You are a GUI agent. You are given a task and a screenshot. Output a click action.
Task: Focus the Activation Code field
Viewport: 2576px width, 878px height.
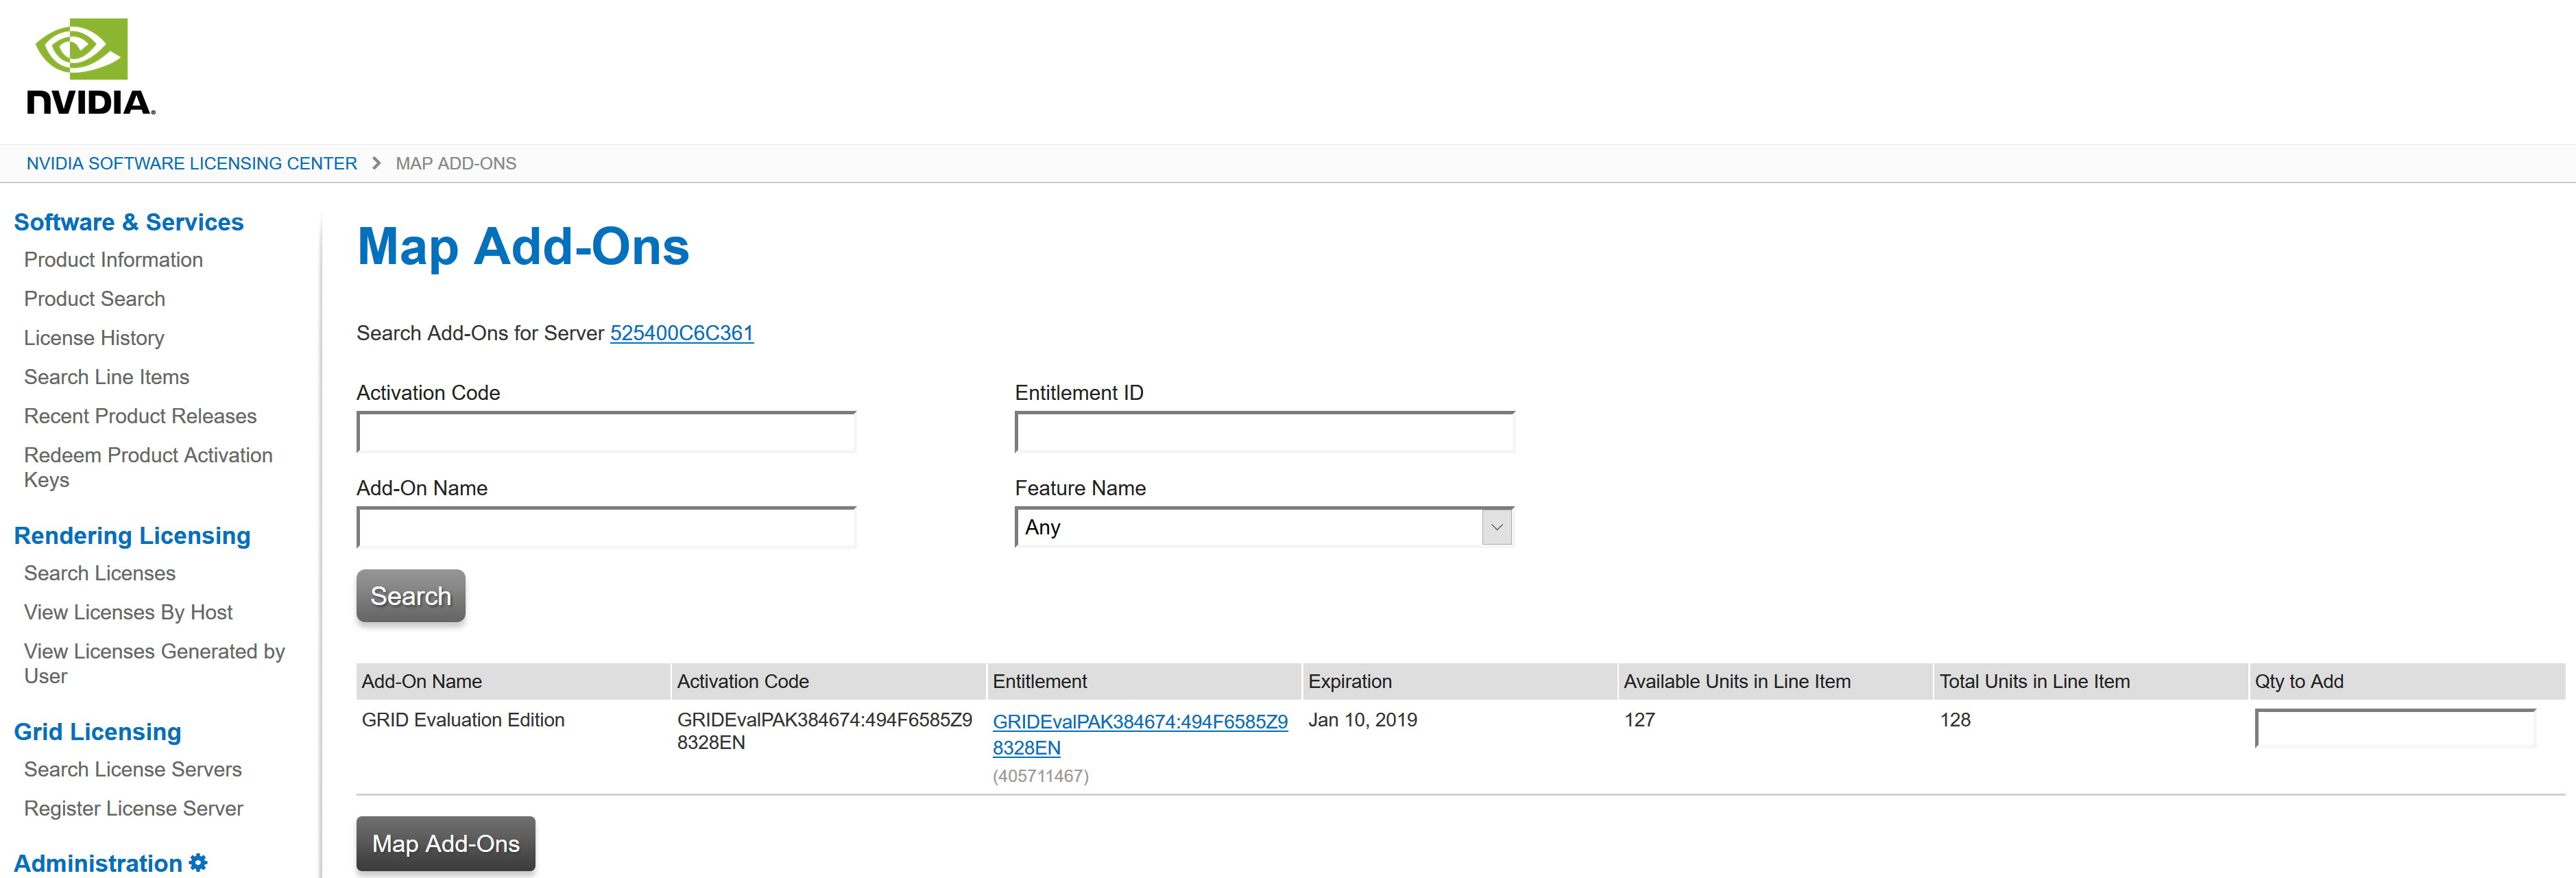[x=606, y=433]
